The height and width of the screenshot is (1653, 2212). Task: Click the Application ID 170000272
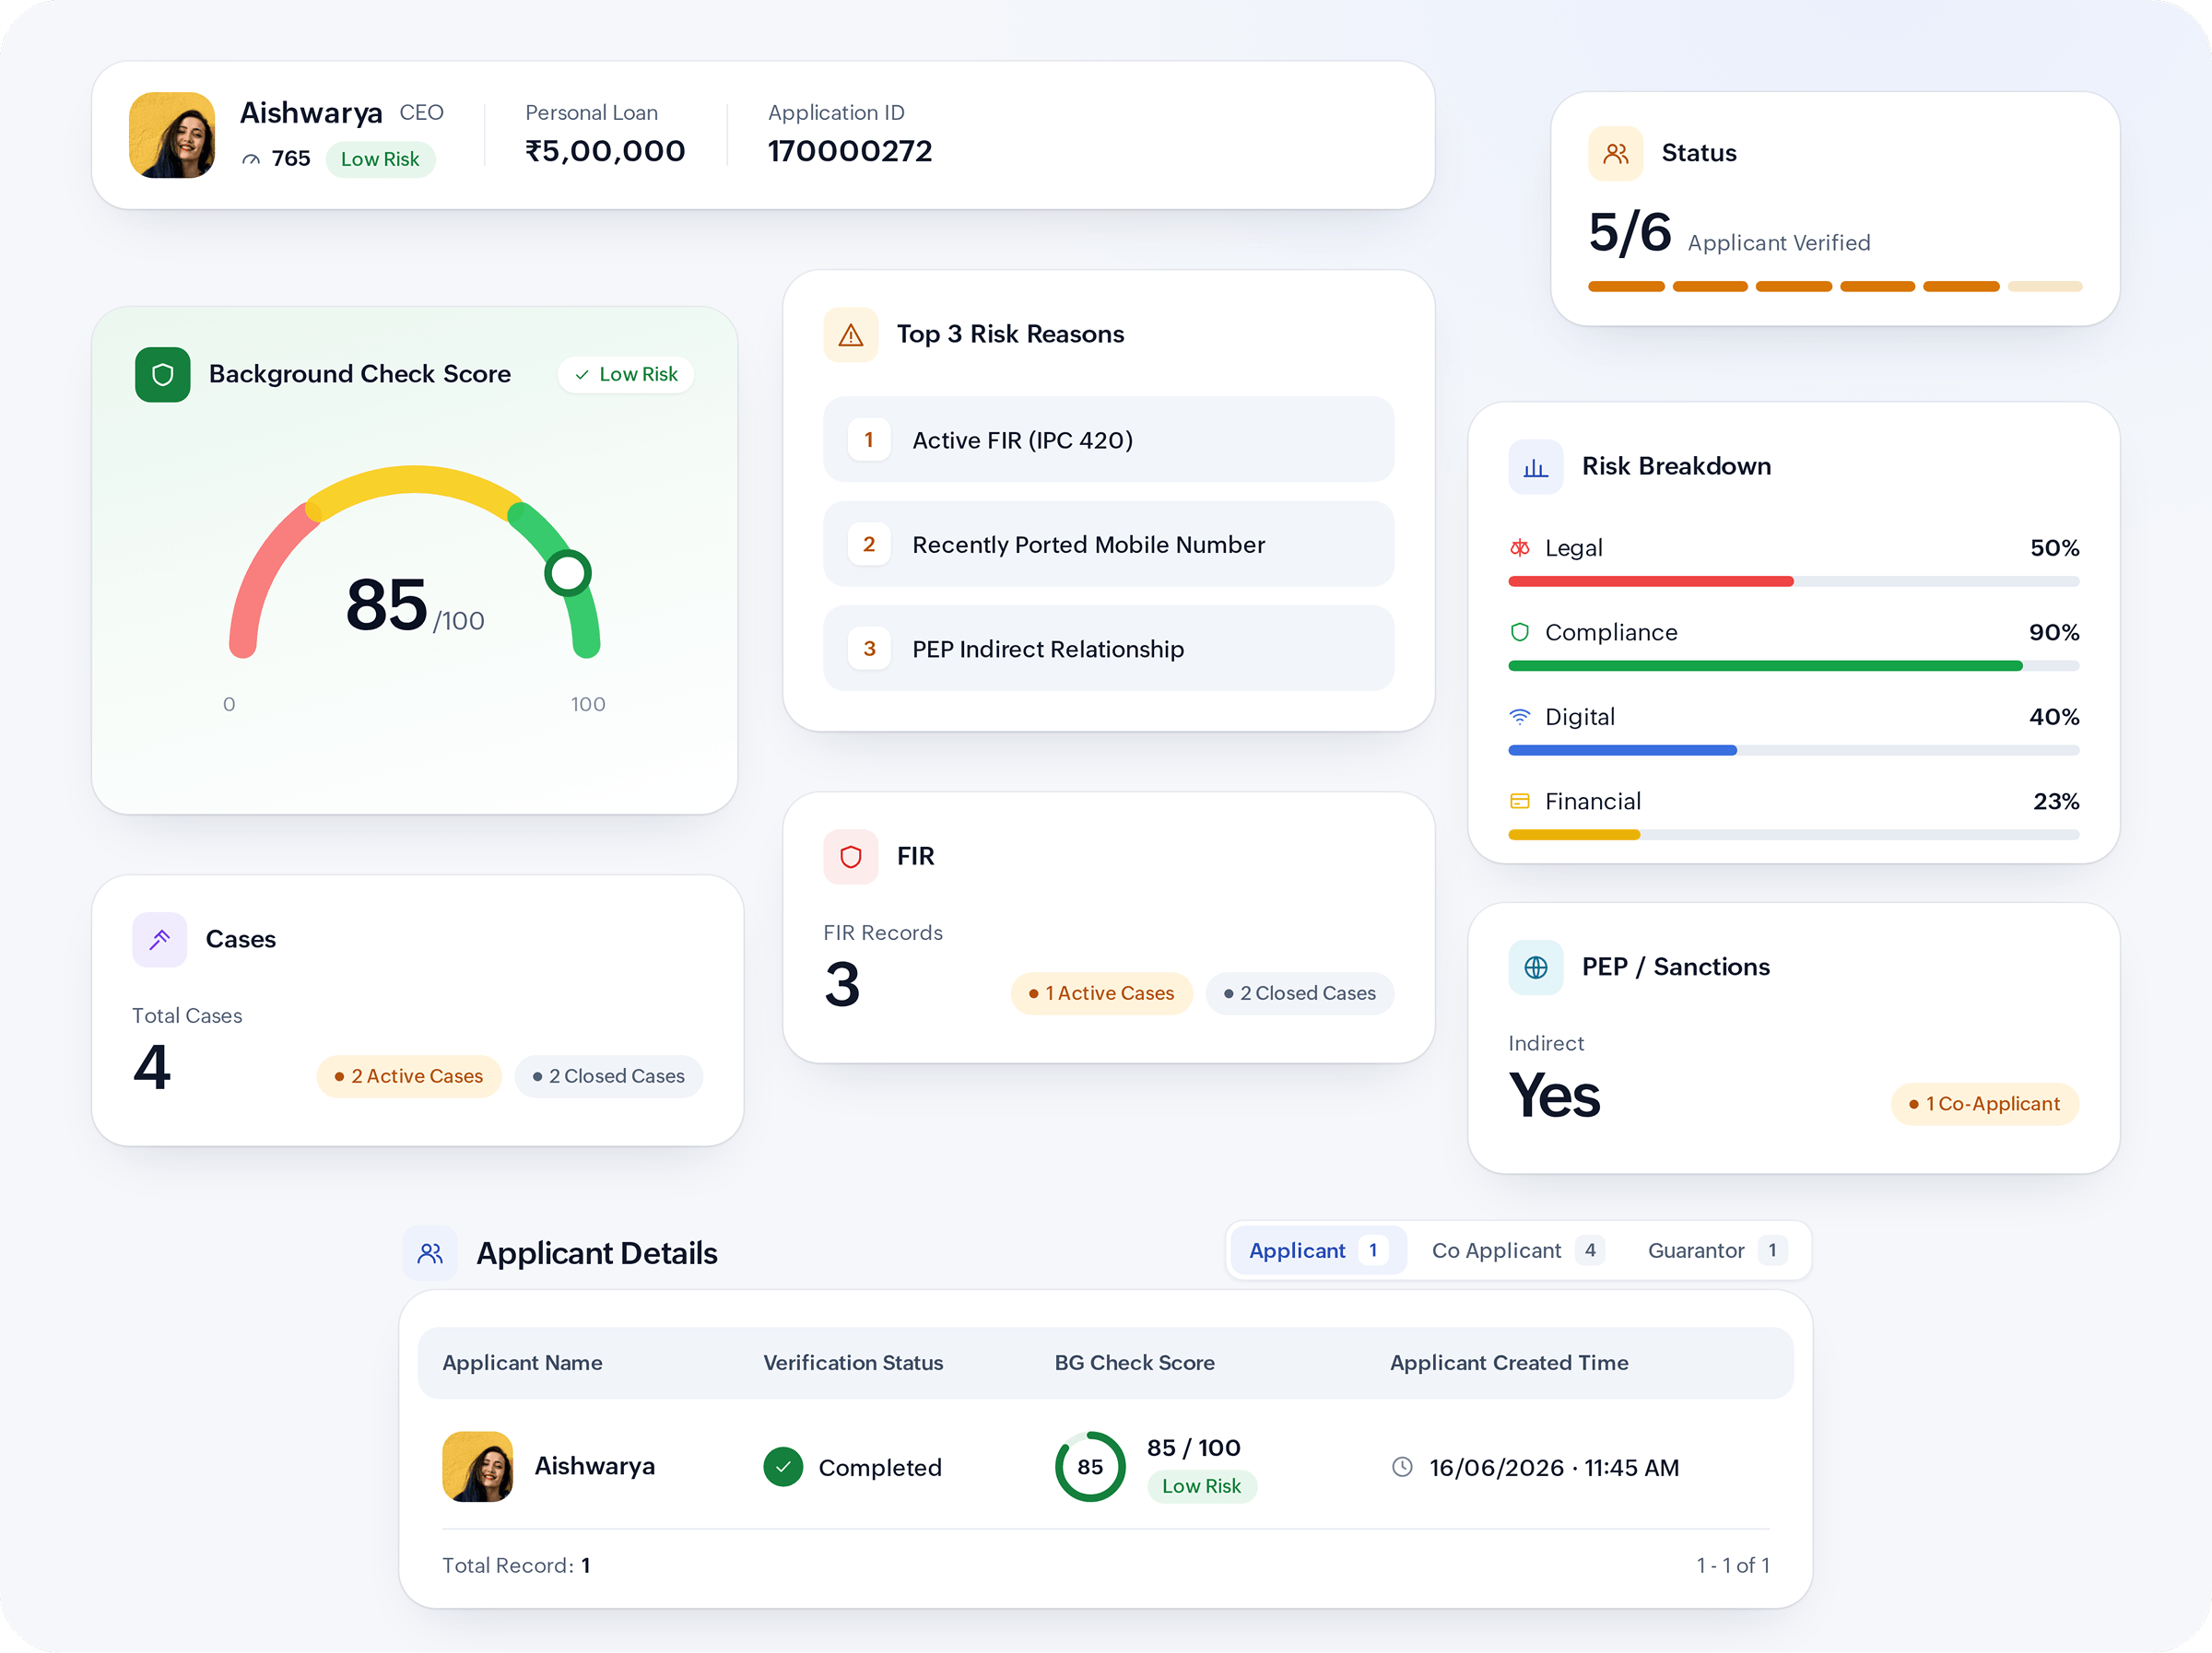point(850,151)
